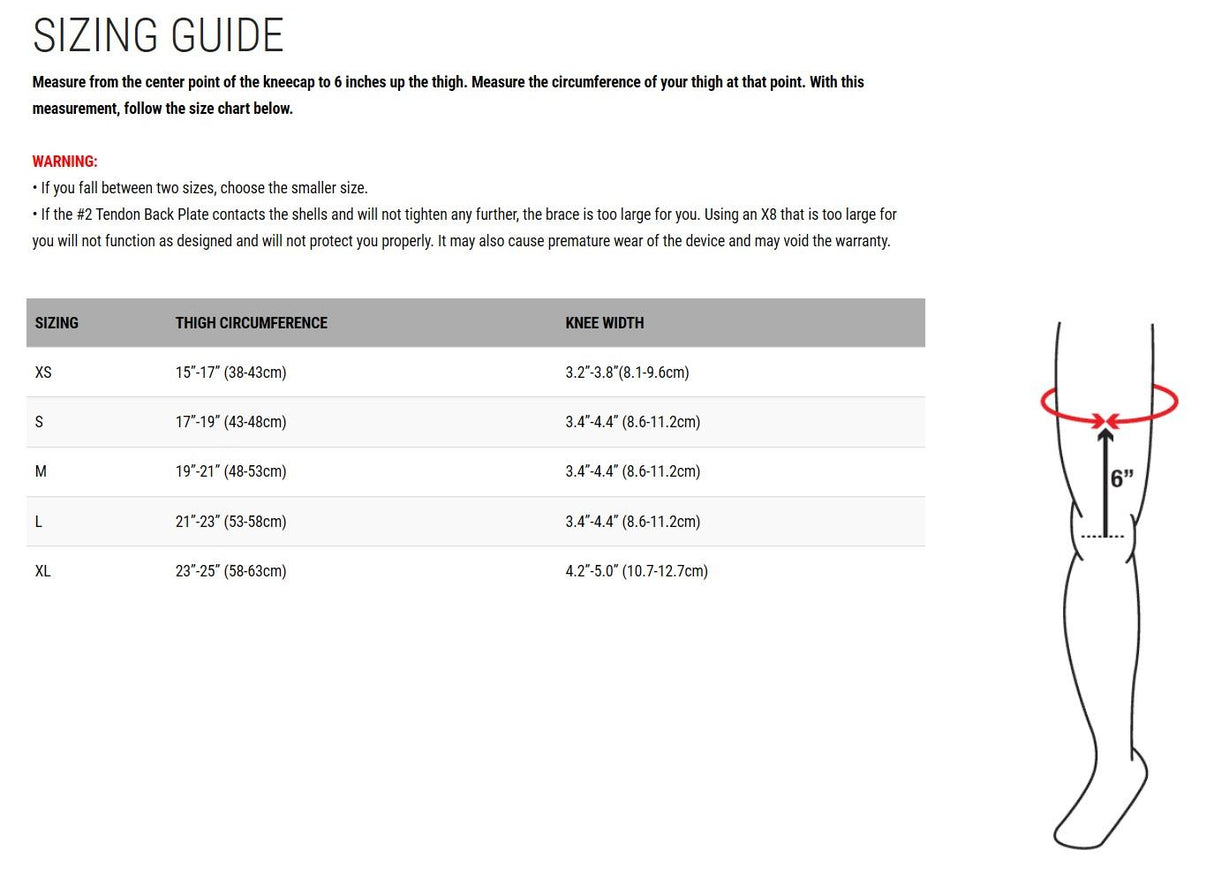
Task: Click the black upward arrow on the leg diagram
Action: coord(1104,480)
